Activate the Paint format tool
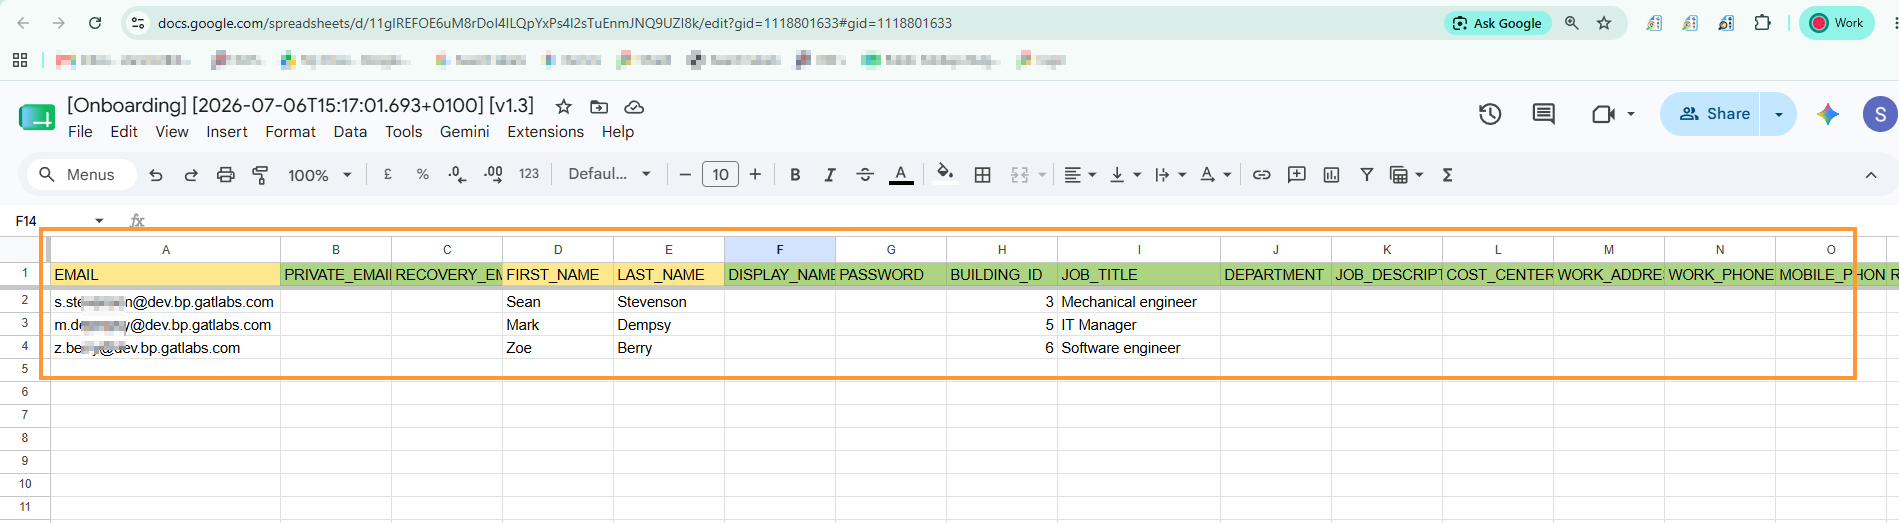This screenshot has width=1899, height=523. (260, 175)
